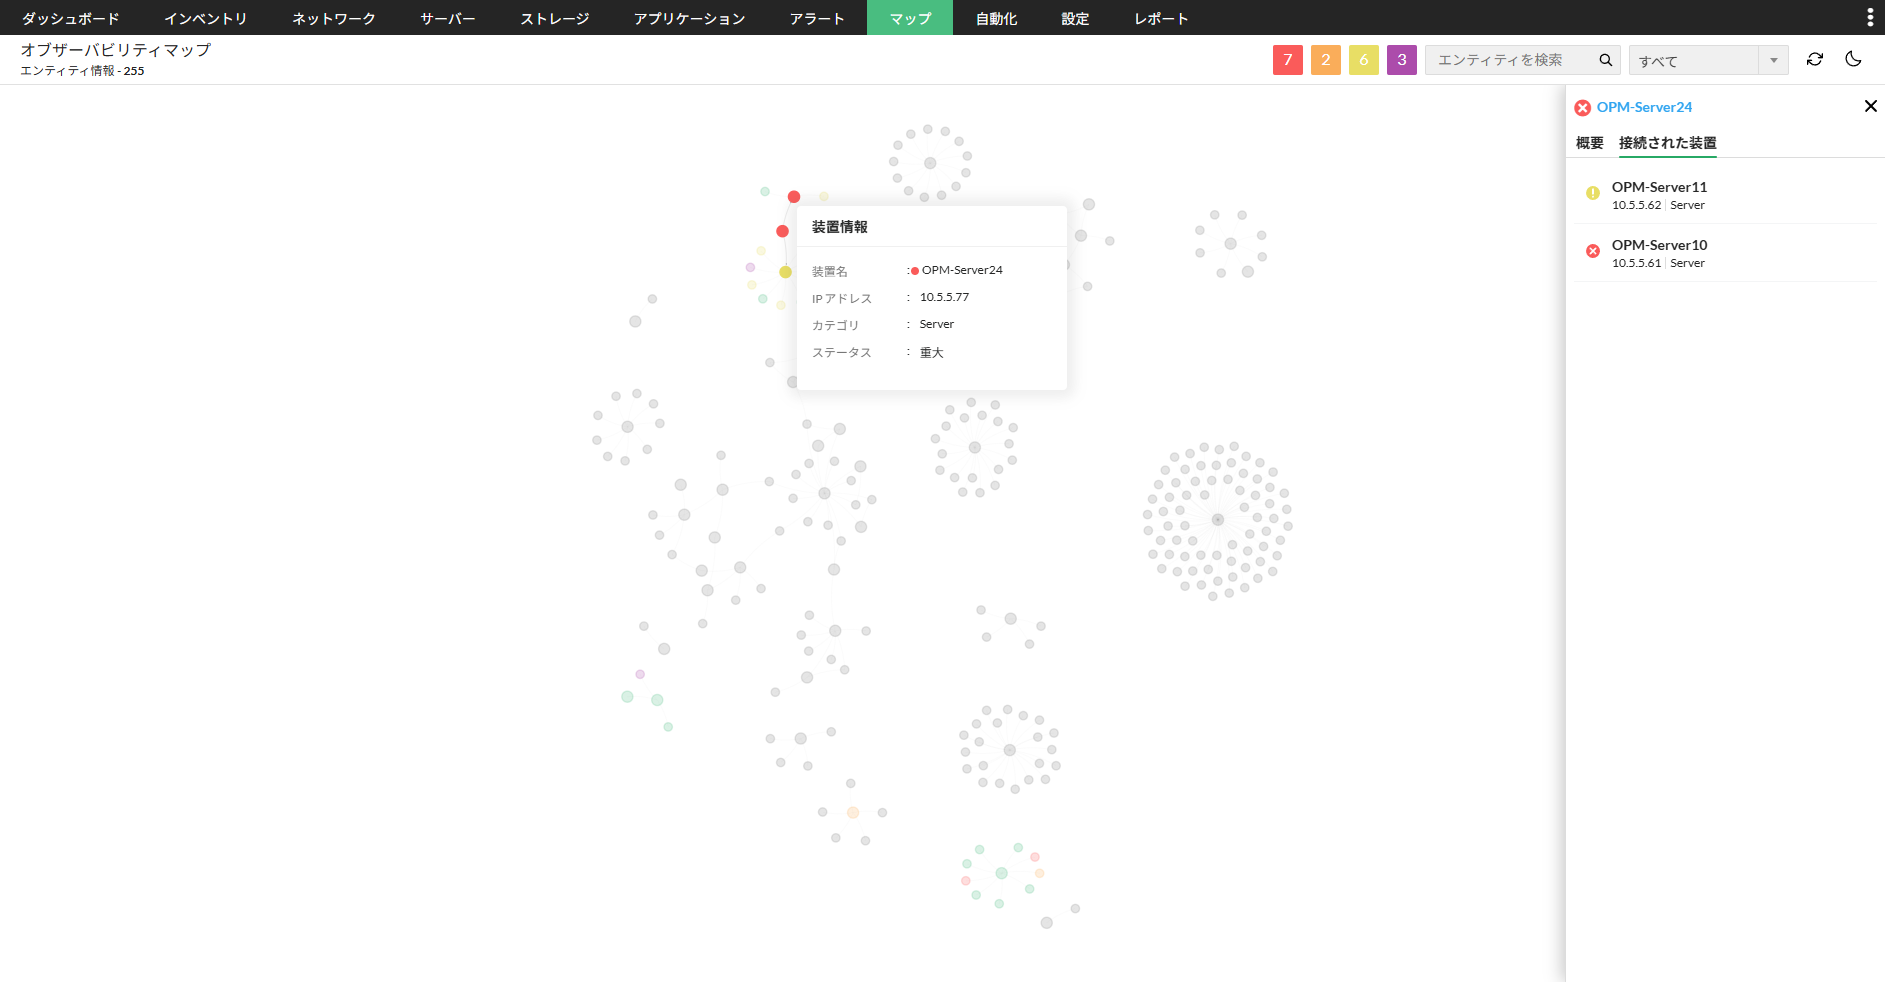Open the ネットワーク menu
This screenshot has width=1885, height=982.
click(334, 18)
